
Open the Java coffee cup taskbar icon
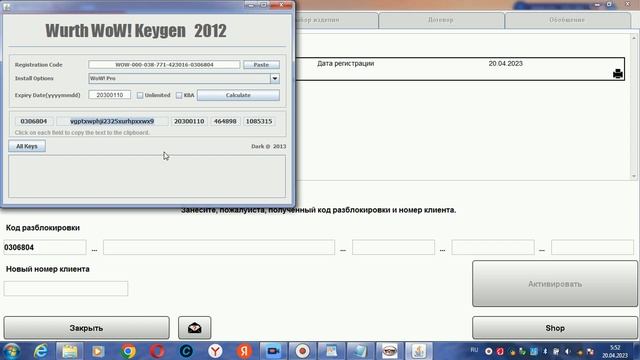click(x=419, y=351)
